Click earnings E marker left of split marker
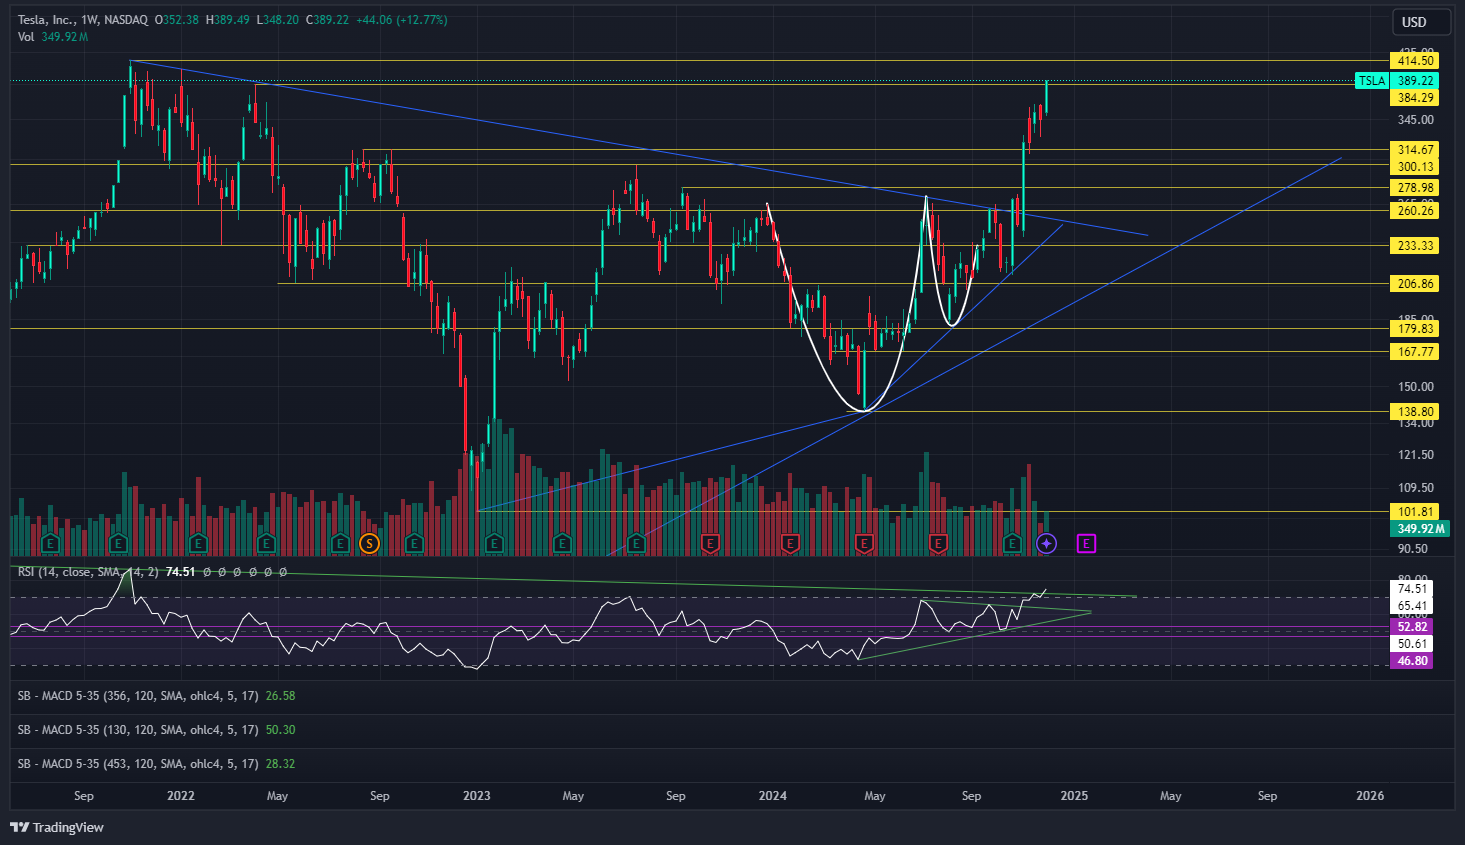The width and height of the screenshot is (1465, 845). point(340,544)
